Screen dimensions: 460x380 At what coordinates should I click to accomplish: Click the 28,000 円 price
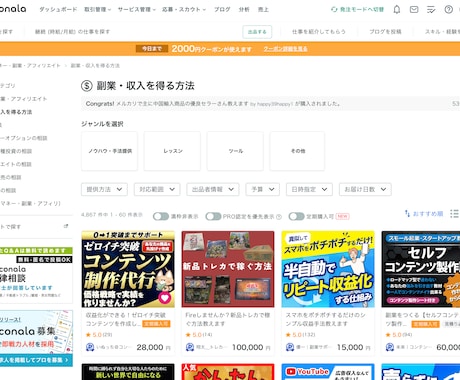(153, 347)
